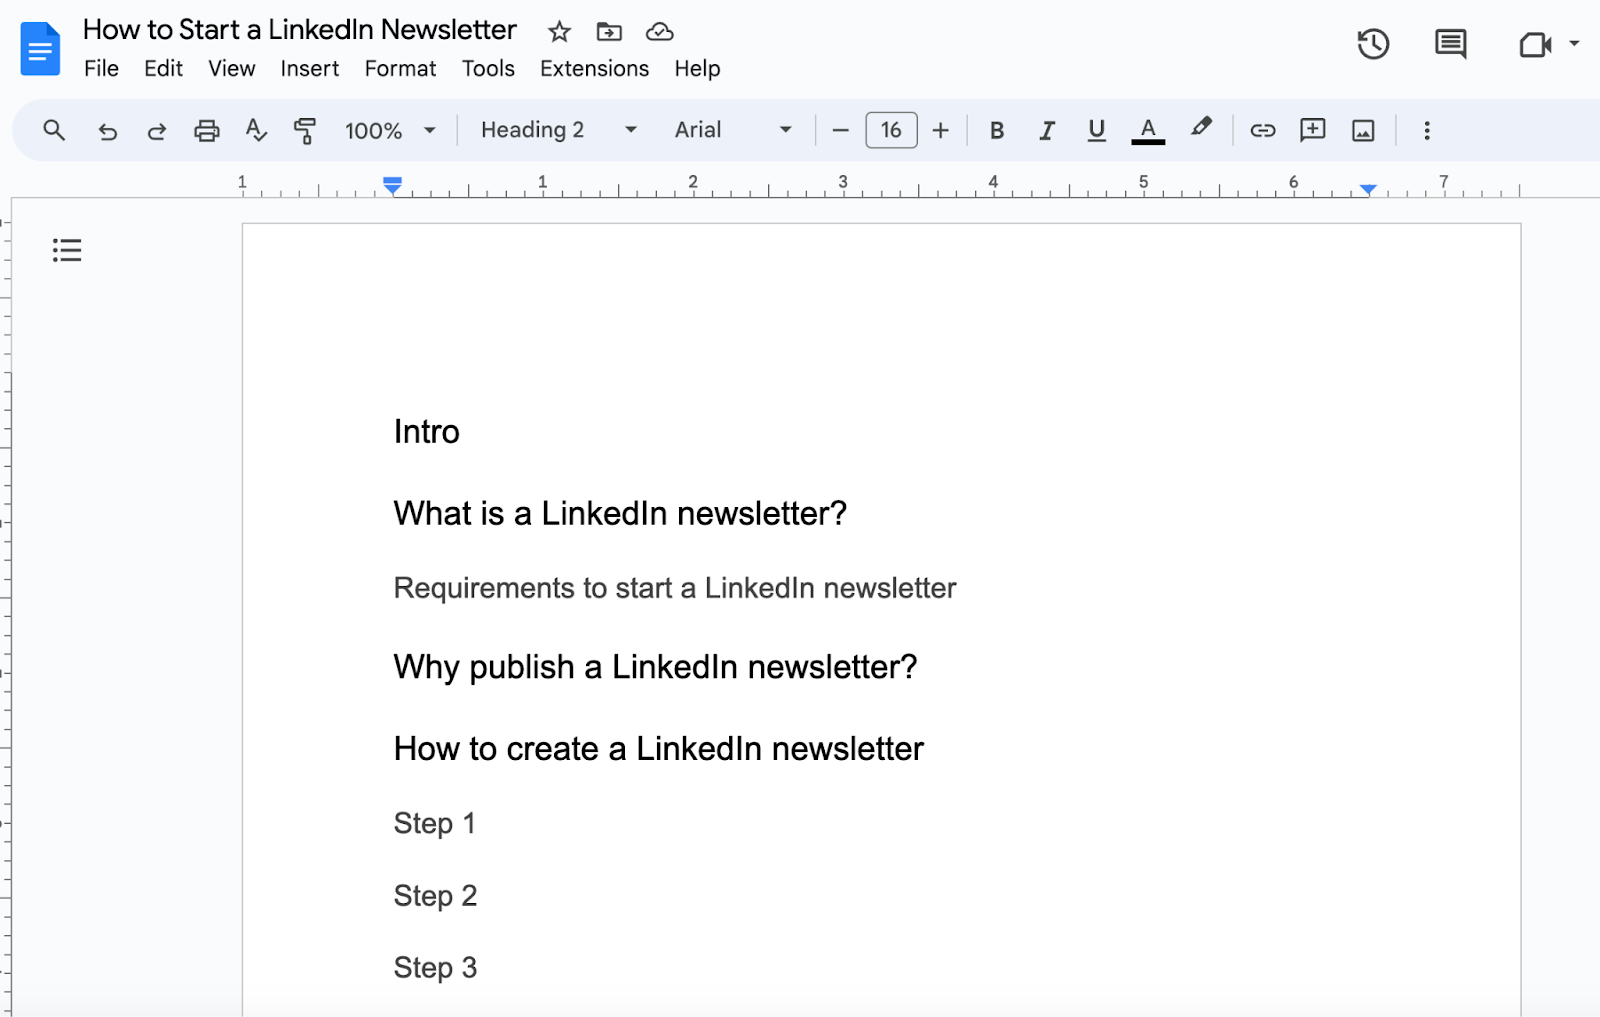Open the Edit menu
1600x1017 pixels.
(163, 69)
